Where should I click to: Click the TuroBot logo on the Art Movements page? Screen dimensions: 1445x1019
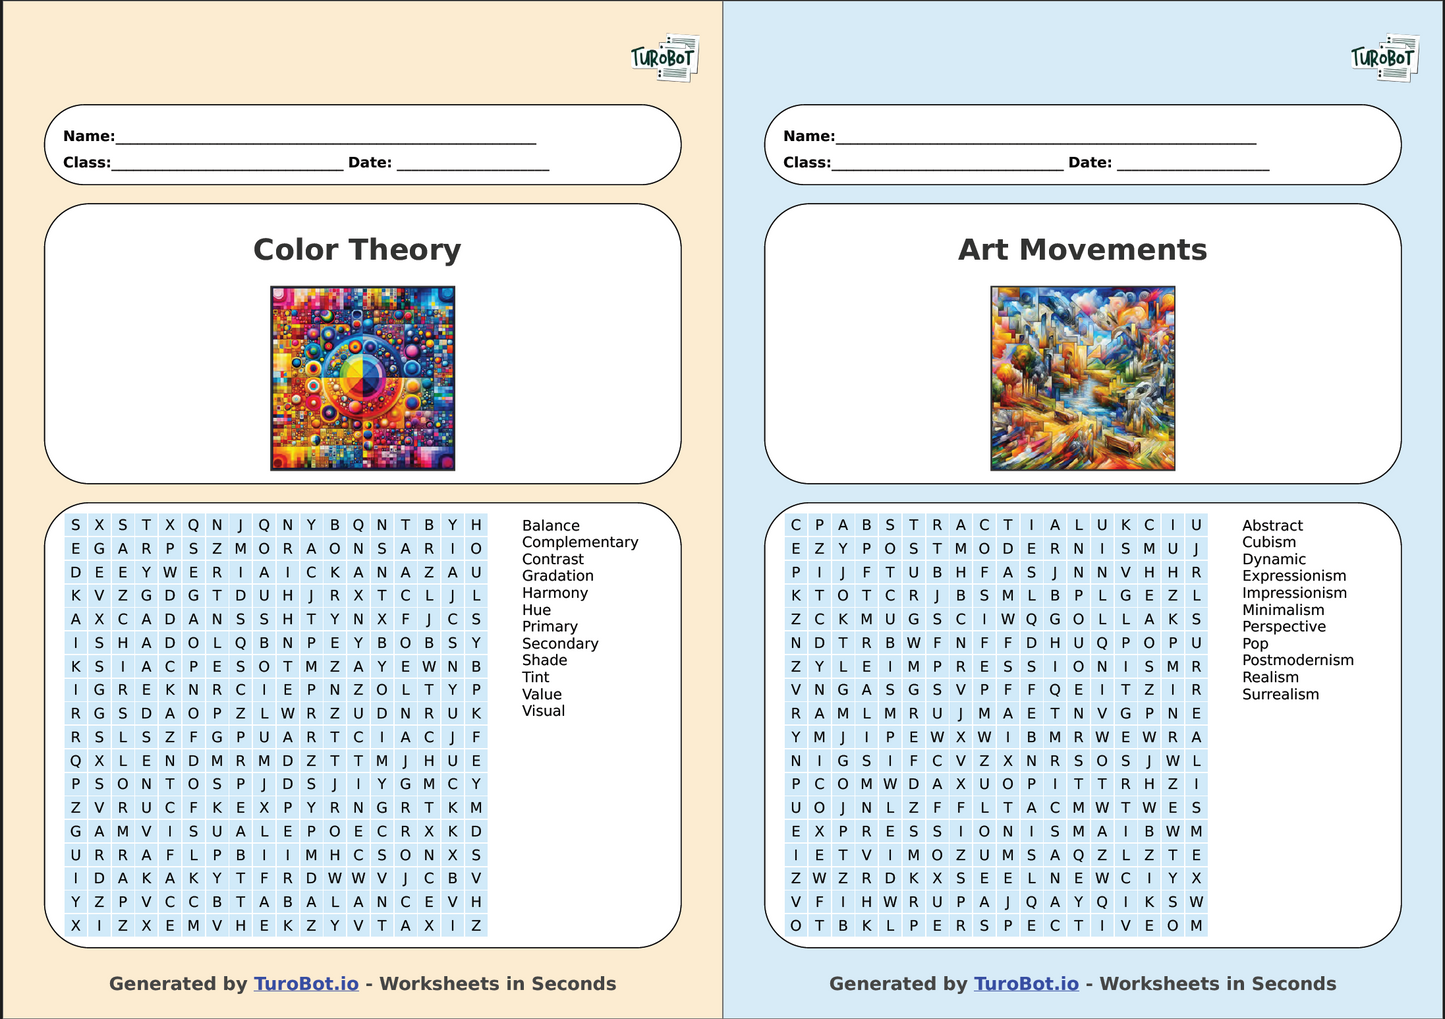1384,58
